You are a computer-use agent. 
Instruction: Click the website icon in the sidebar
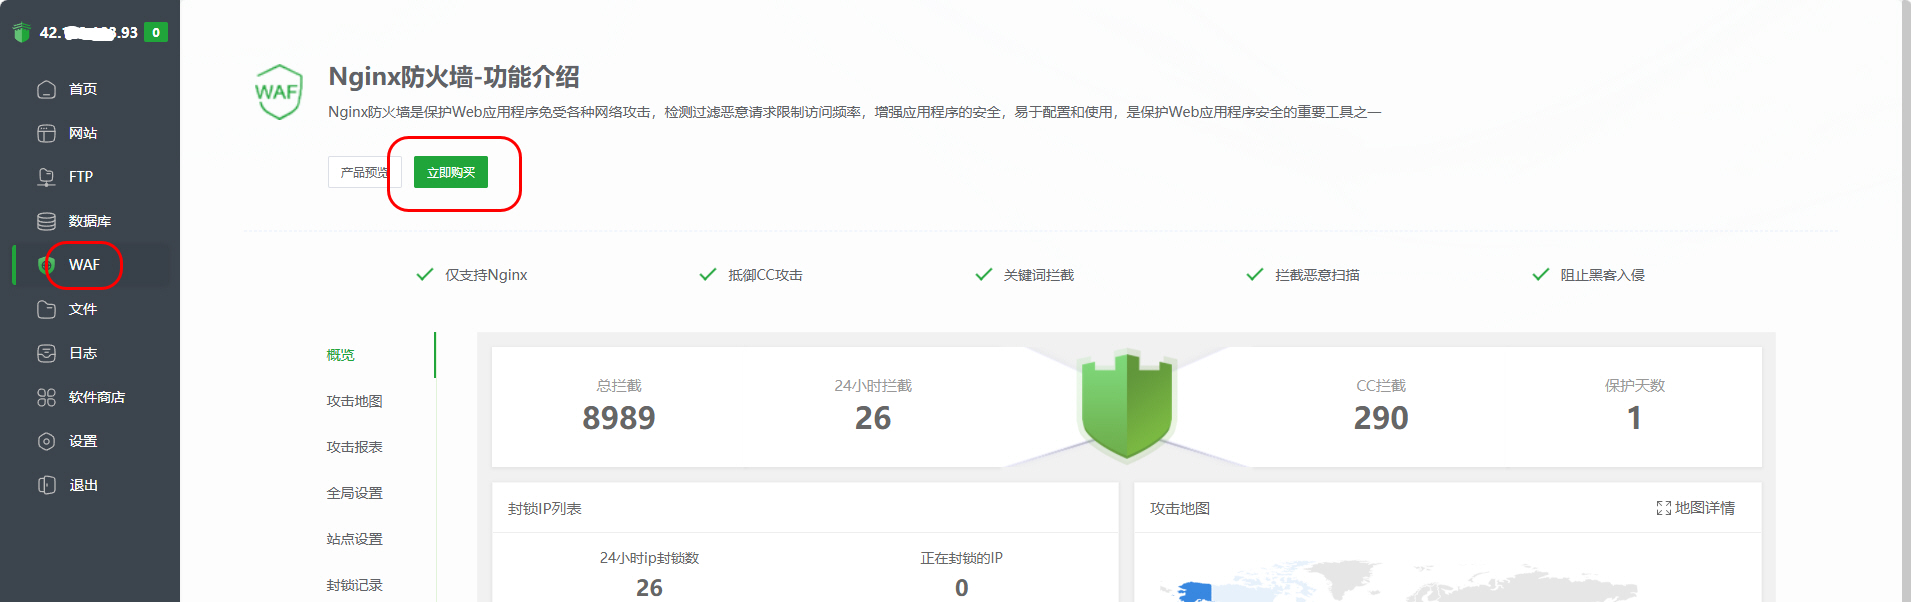pos(46,133)
